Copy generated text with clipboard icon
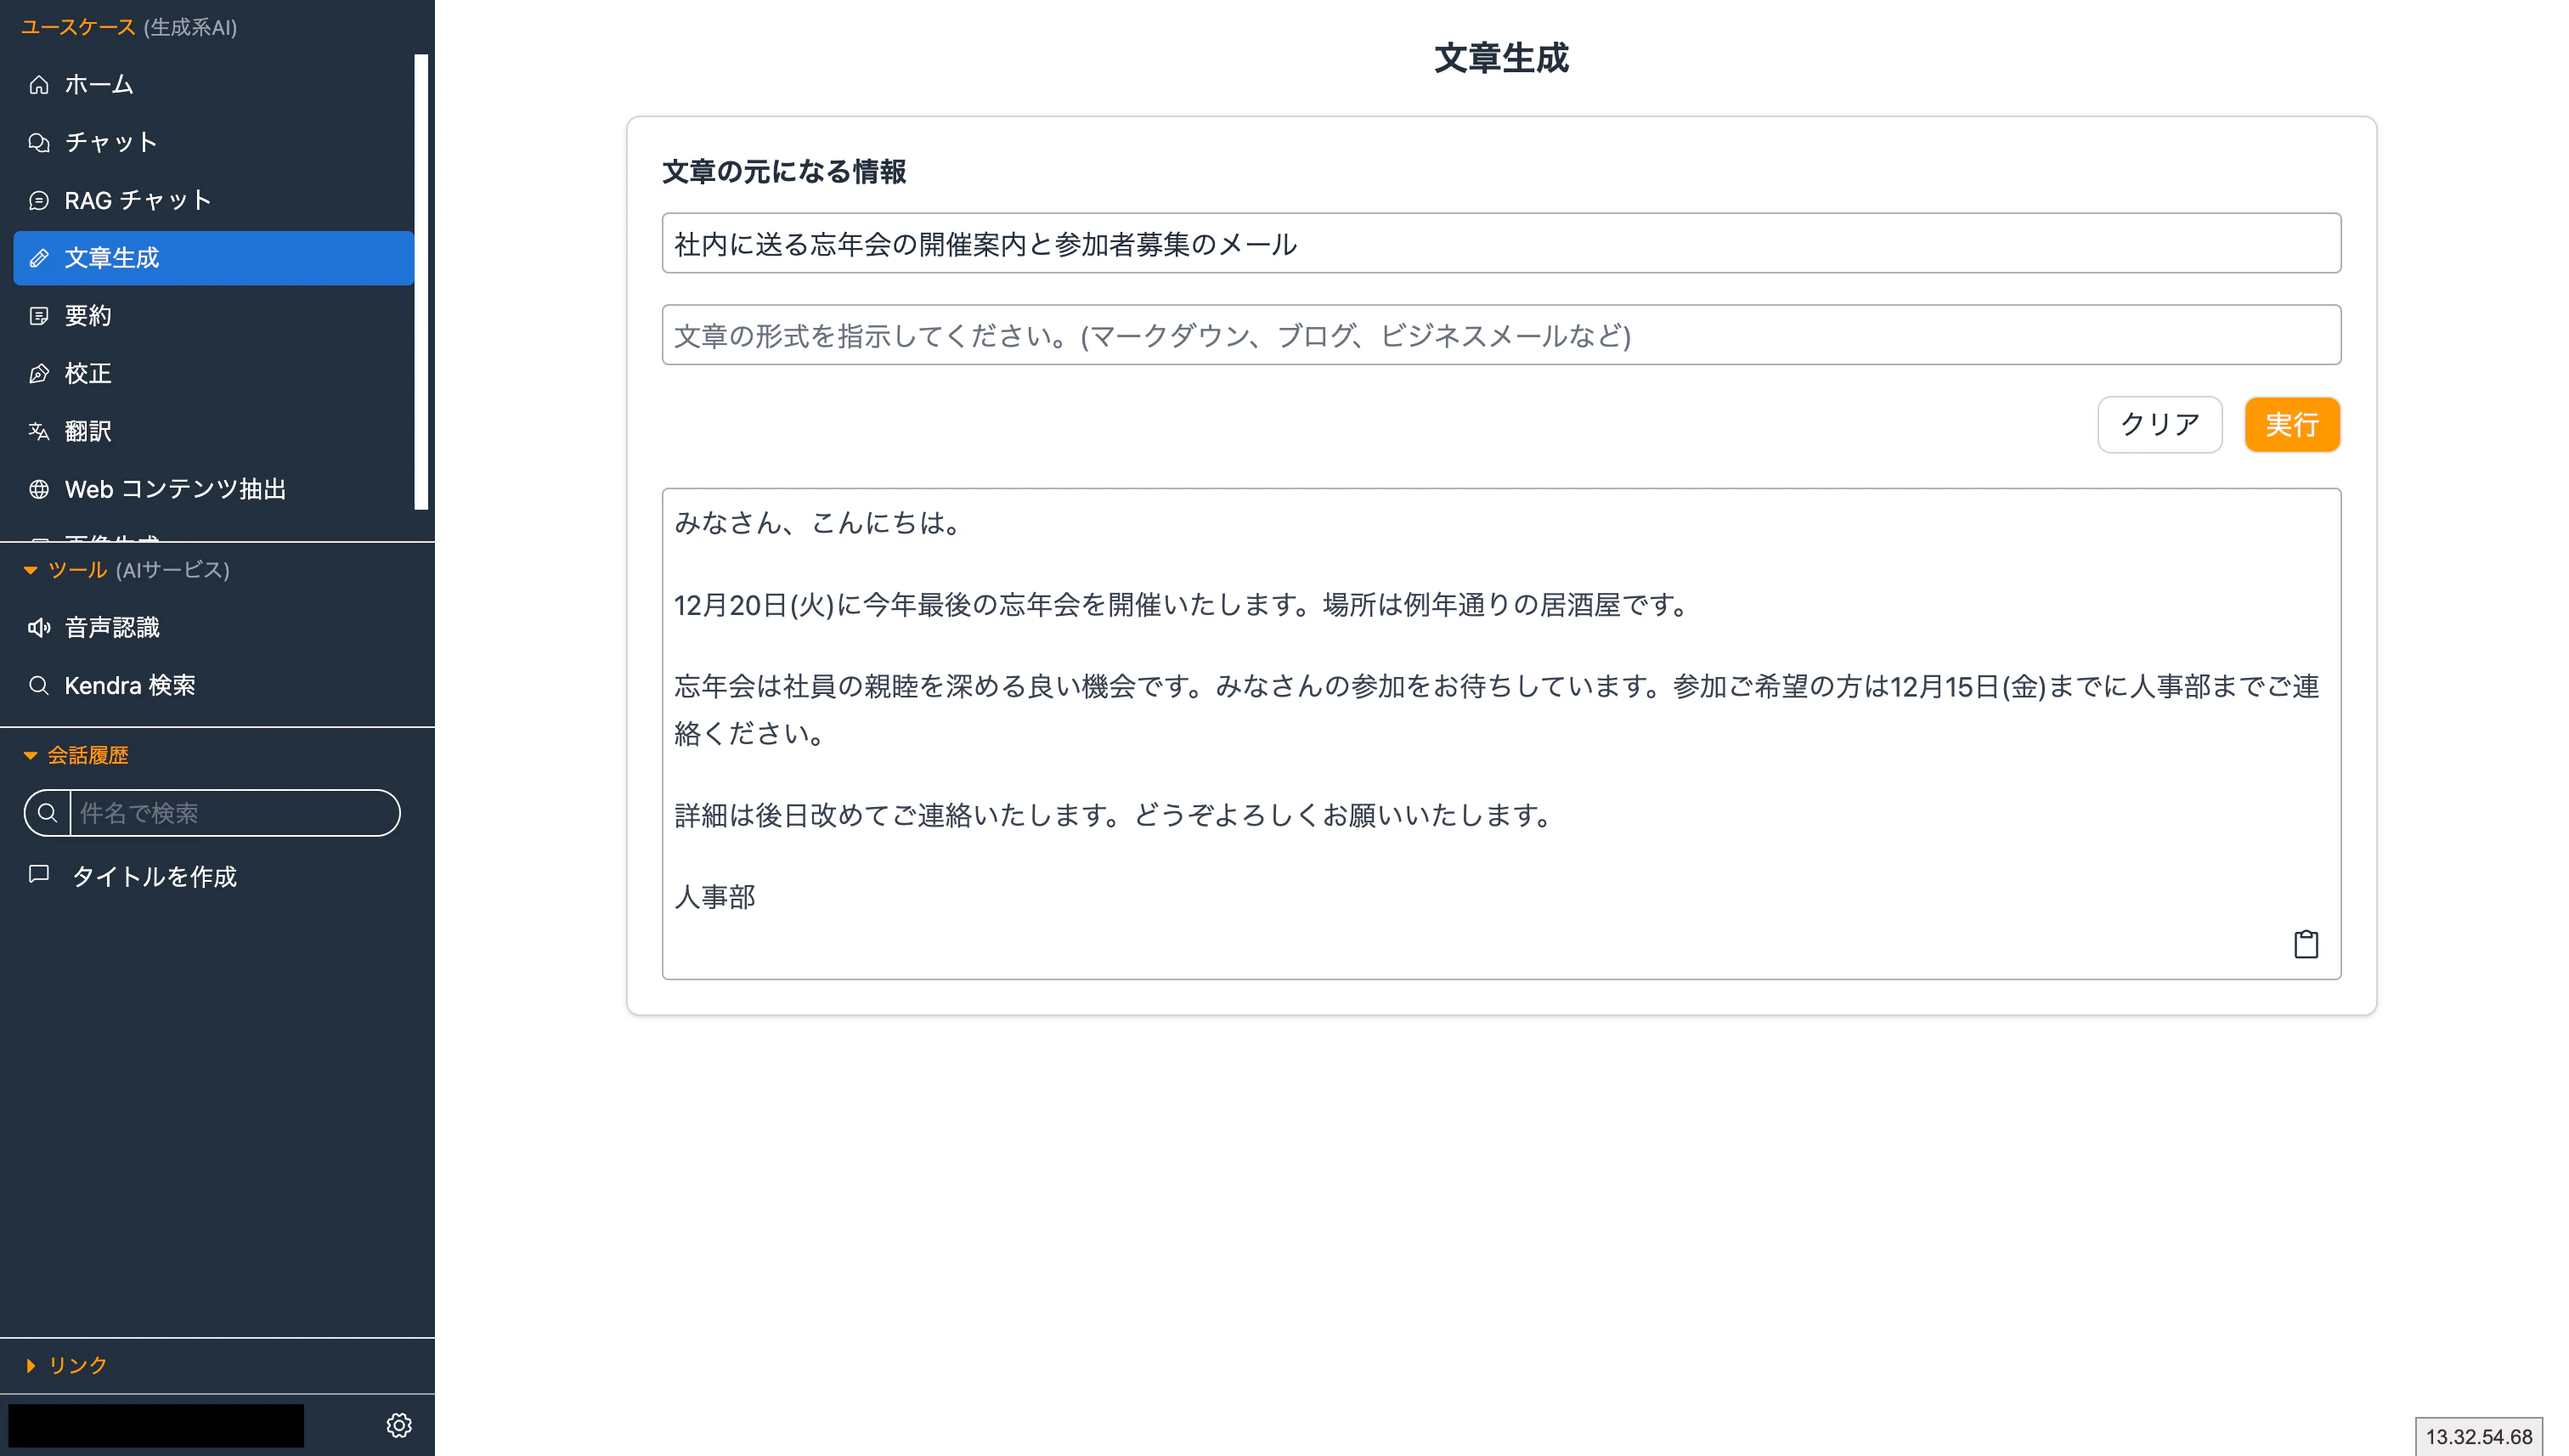The height and width of the screenshot is (1456, 2569). (2305, 944)
